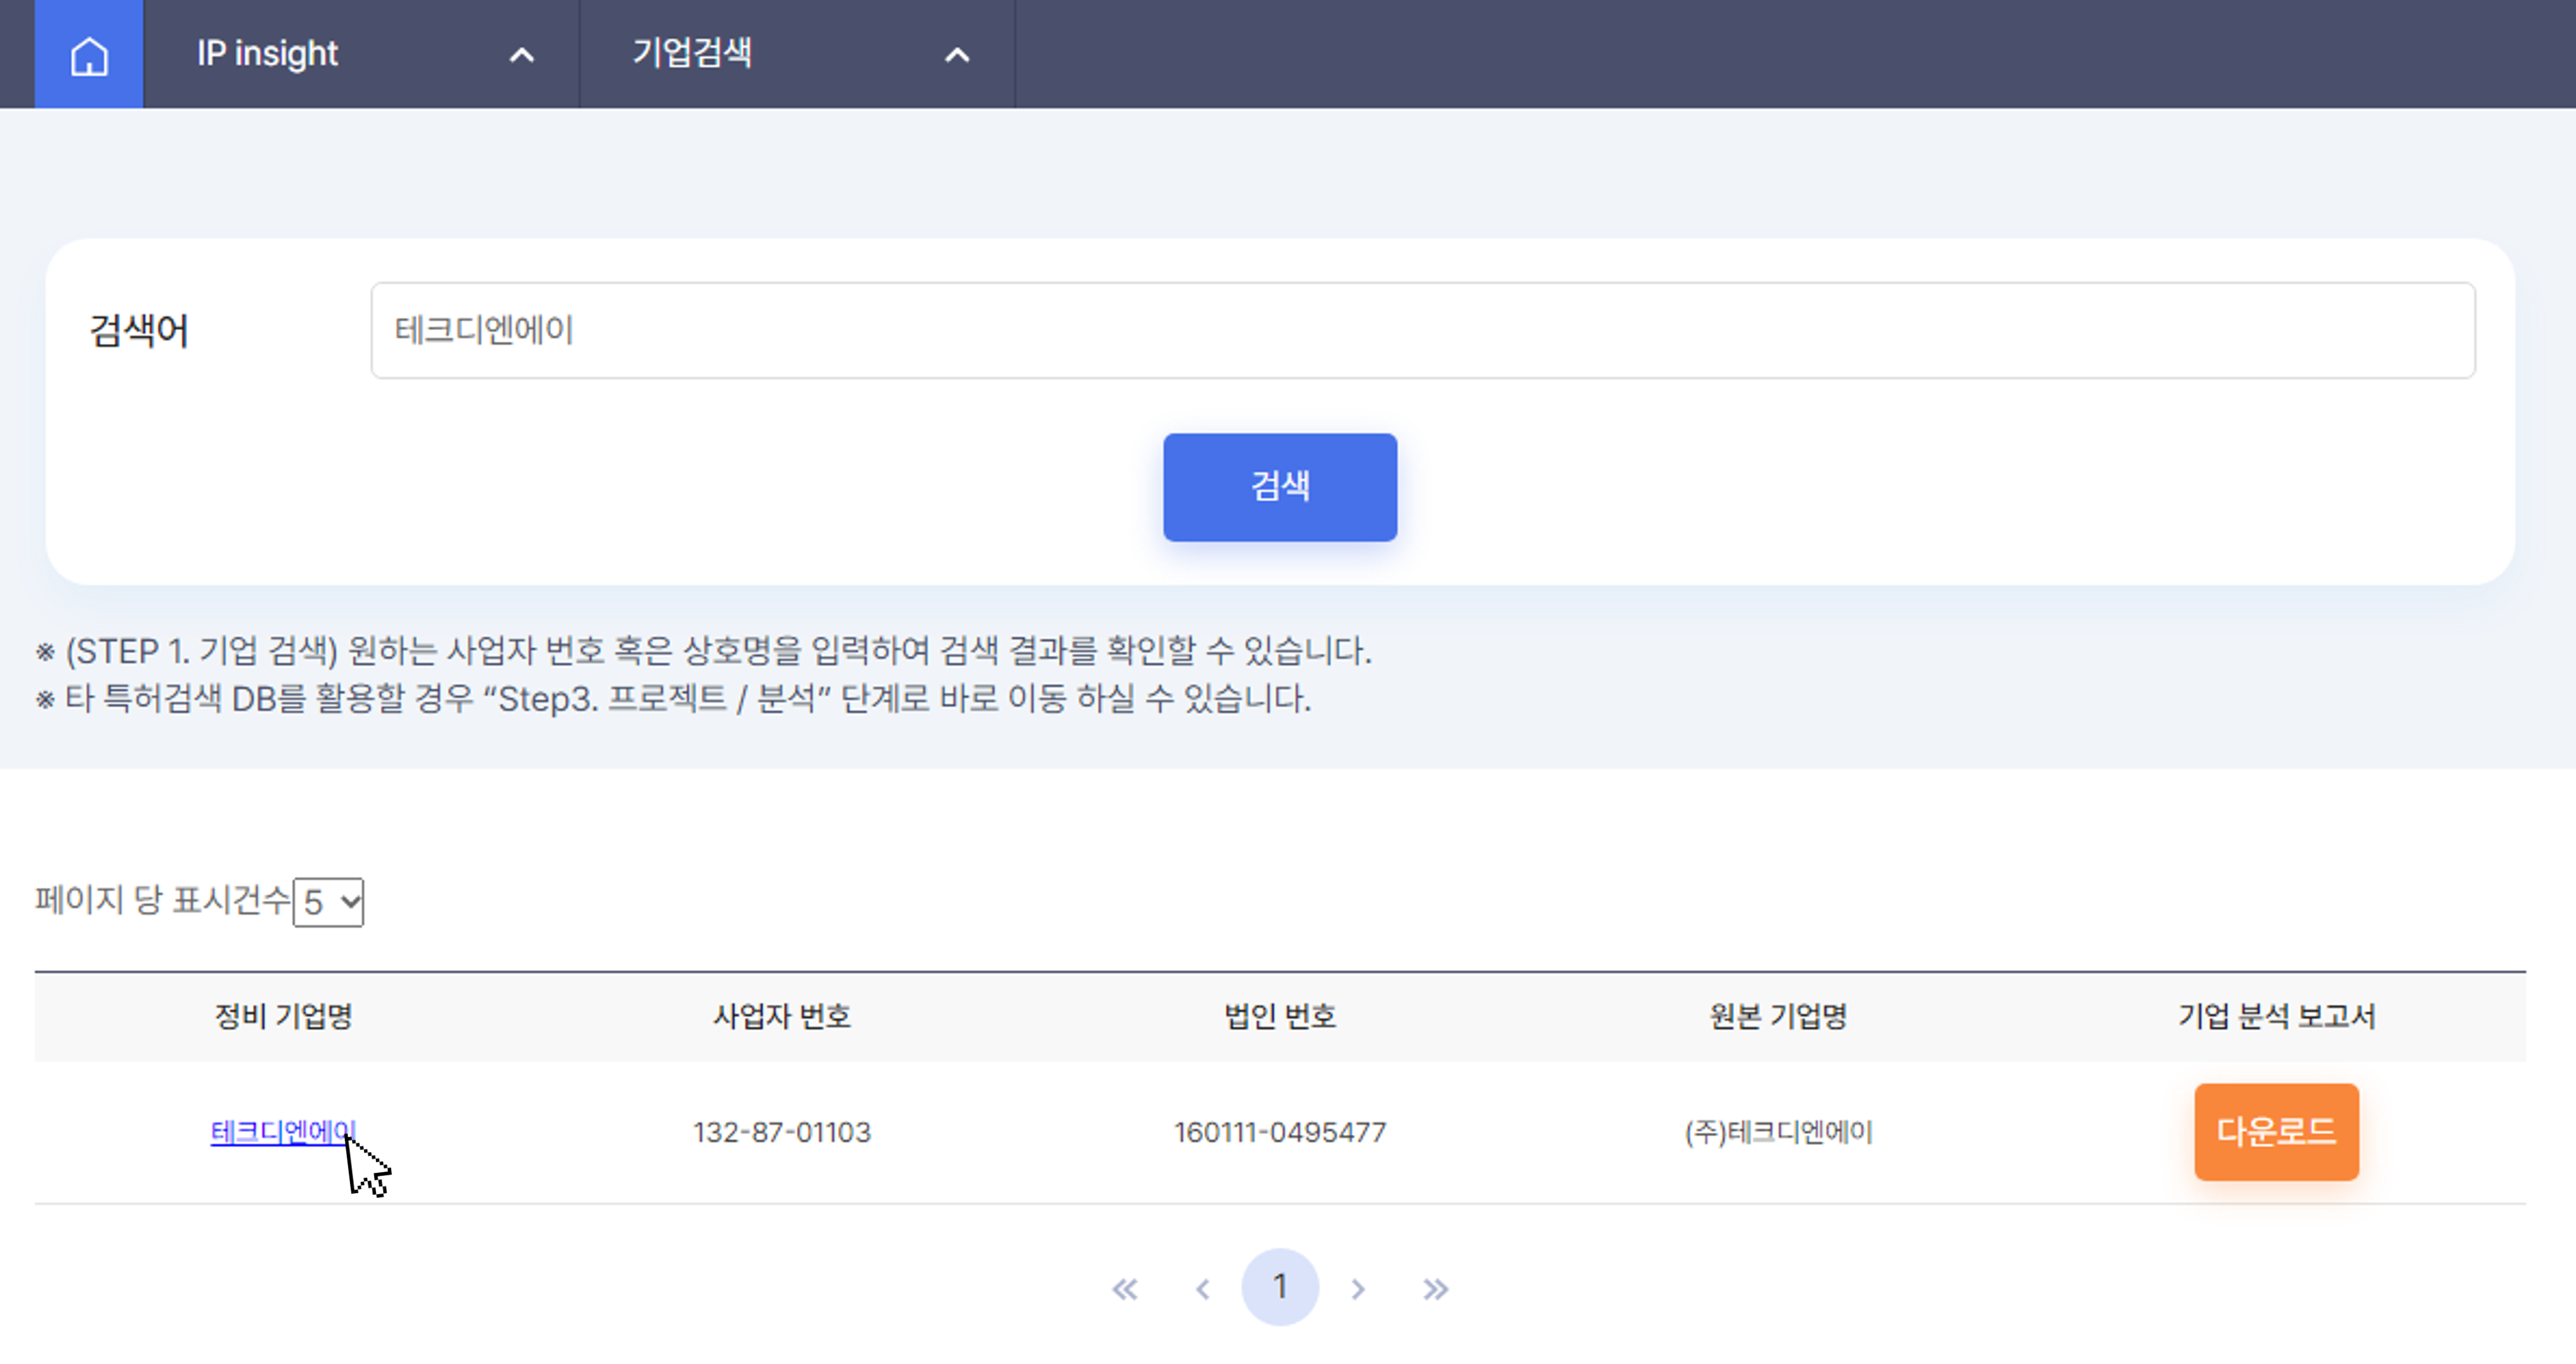Image resolution: width=2576 pixels, height=1364 pixels.
Task: Open the IP insight menu
Action: coord(267,54)
